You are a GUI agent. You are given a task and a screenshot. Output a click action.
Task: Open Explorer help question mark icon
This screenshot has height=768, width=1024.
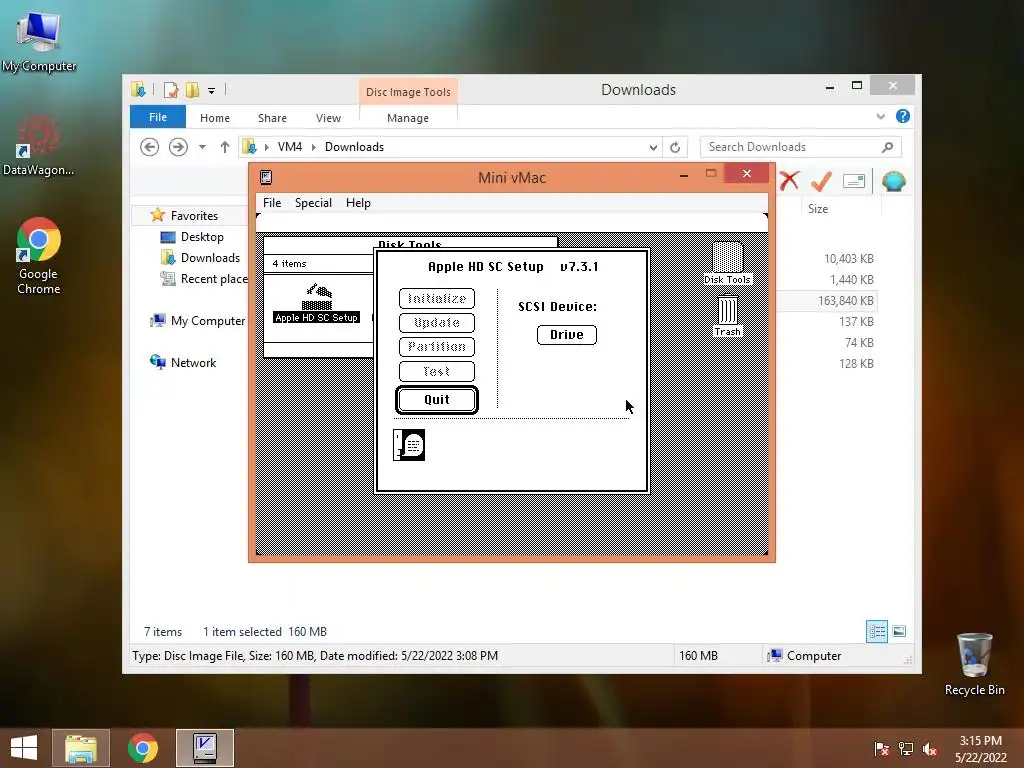tap(903, 116)
